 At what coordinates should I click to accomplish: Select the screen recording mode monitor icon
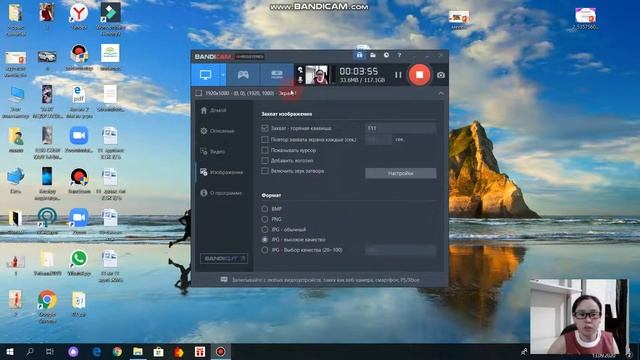pyautogui.click(x=205, y=75)
